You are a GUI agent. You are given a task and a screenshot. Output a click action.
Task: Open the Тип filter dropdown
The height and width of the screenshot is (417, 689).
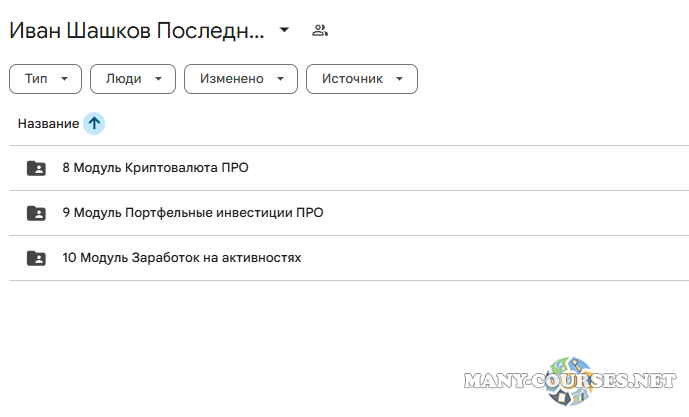point(44,79)
